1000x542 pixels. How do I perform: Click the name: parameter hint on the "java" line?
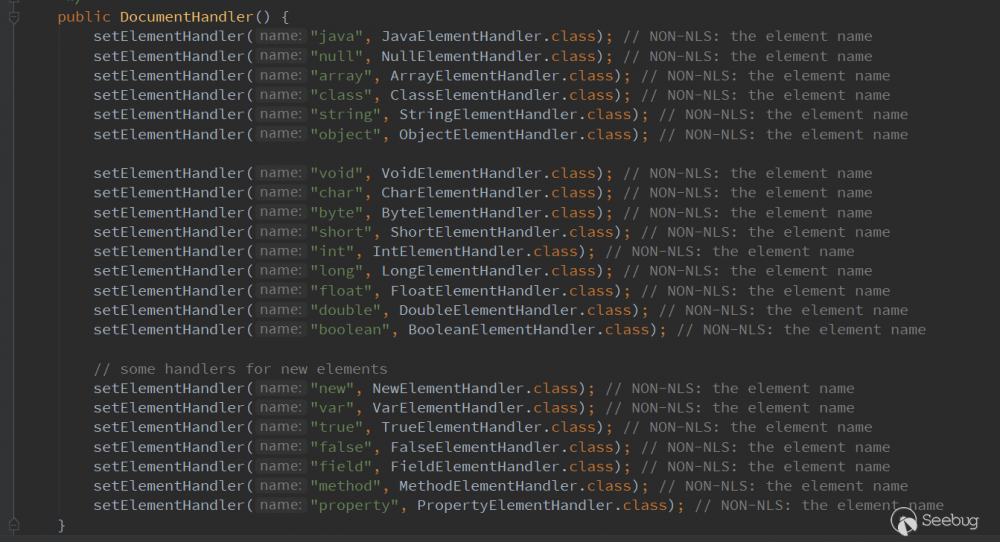tap(281, 36)
